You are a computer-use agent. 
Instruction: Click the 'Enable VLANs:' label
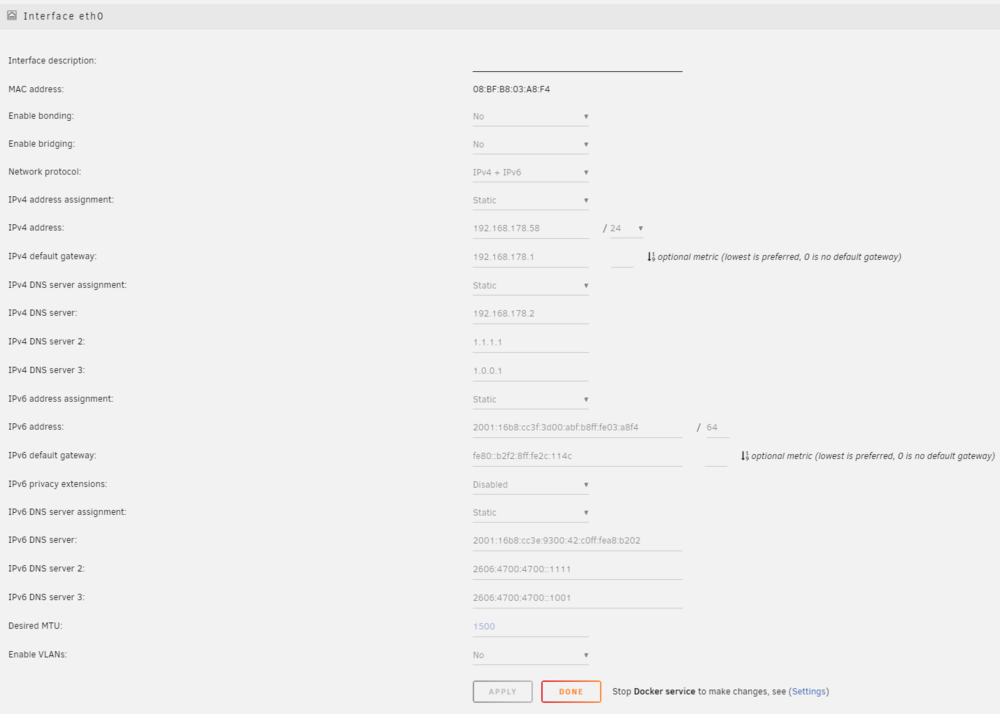coord(38,655)
